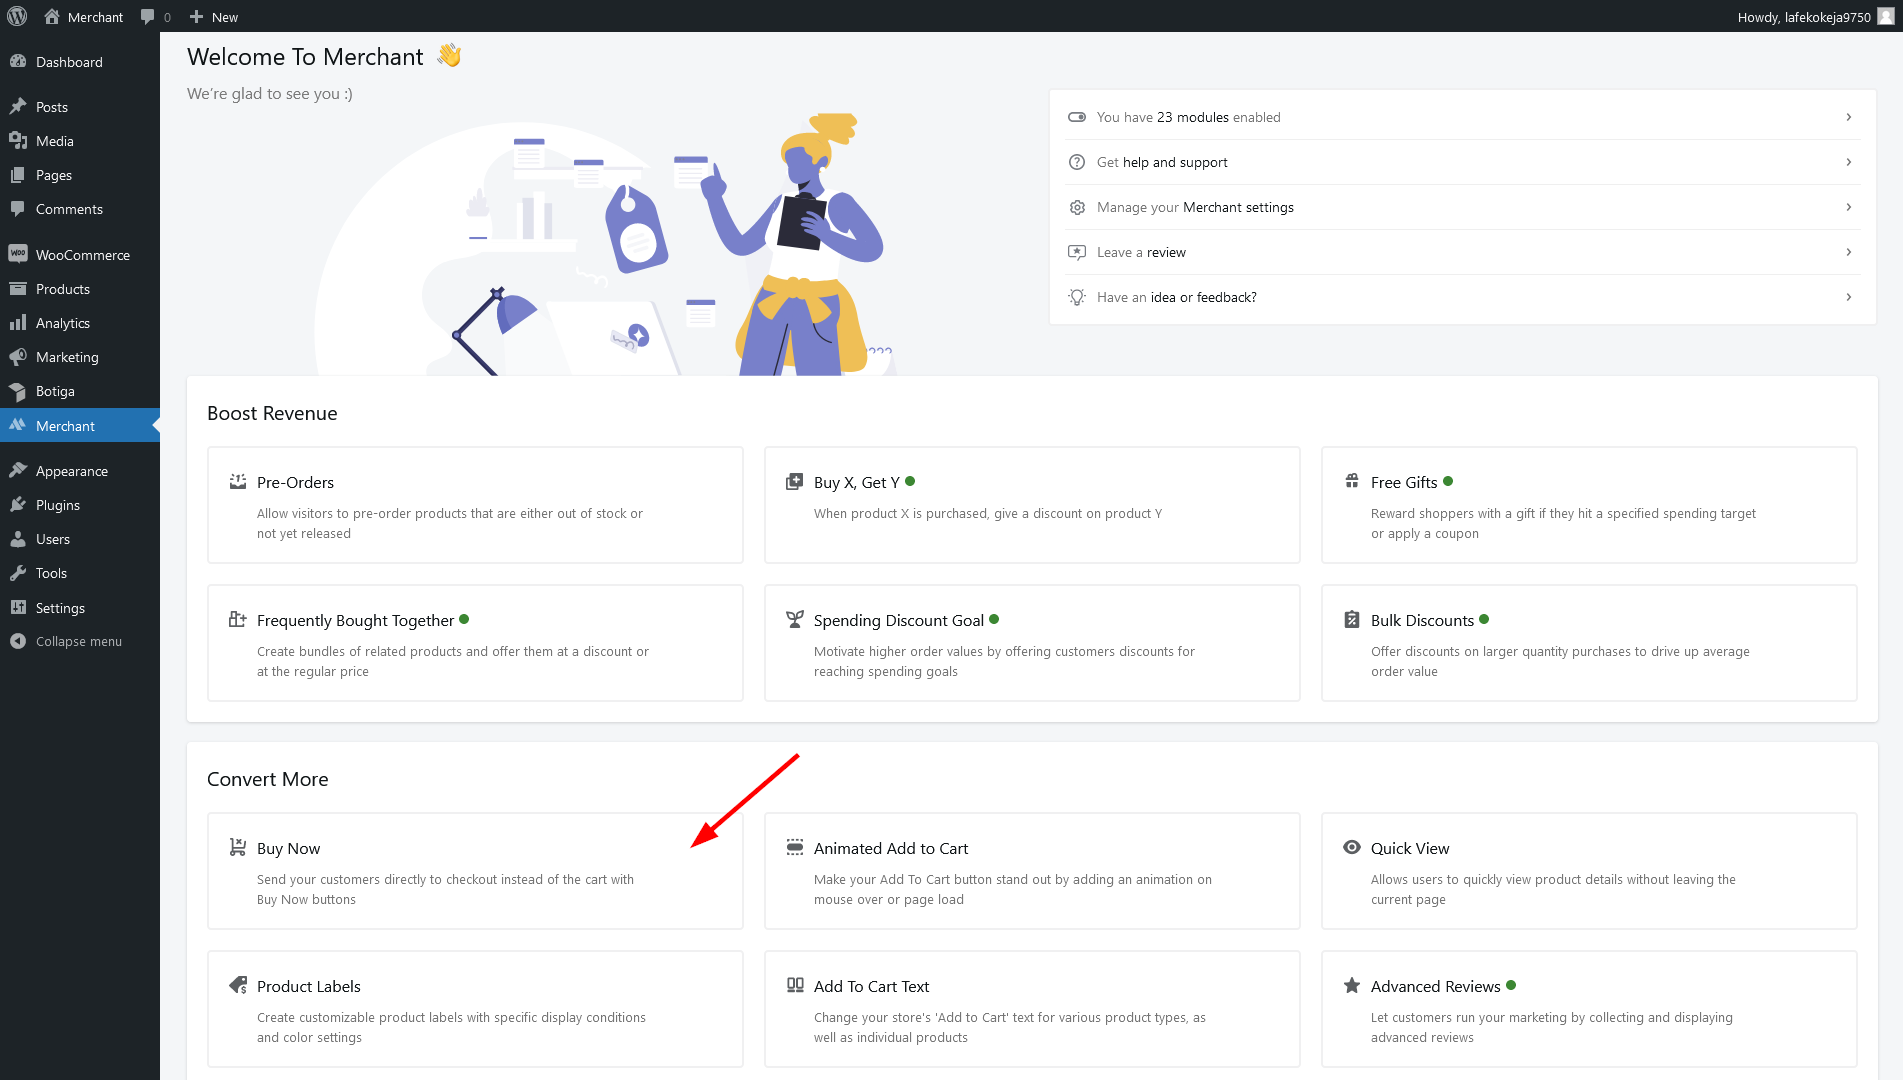The width and height of the screenshot is (1903, 1080).
Task: Click the lightbulb idea icon
Action: pyautogui.click(x=1077, y=297)
